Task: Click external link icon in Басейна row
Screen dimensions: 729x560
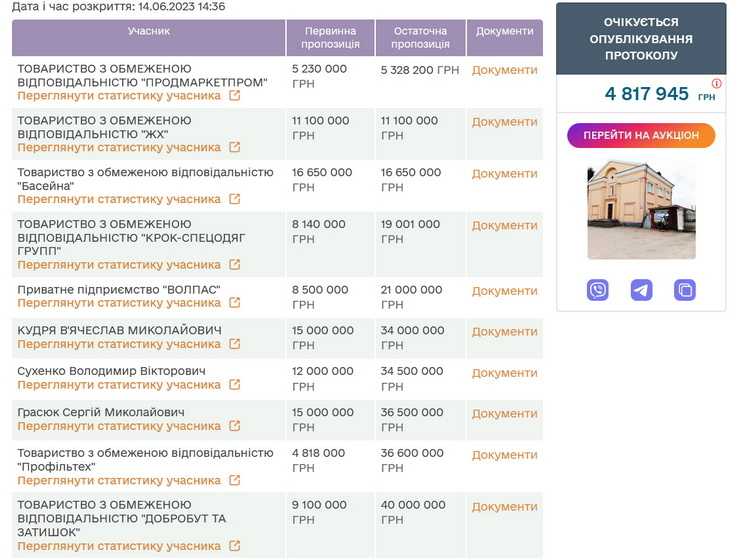Action: tap(235, 199)
